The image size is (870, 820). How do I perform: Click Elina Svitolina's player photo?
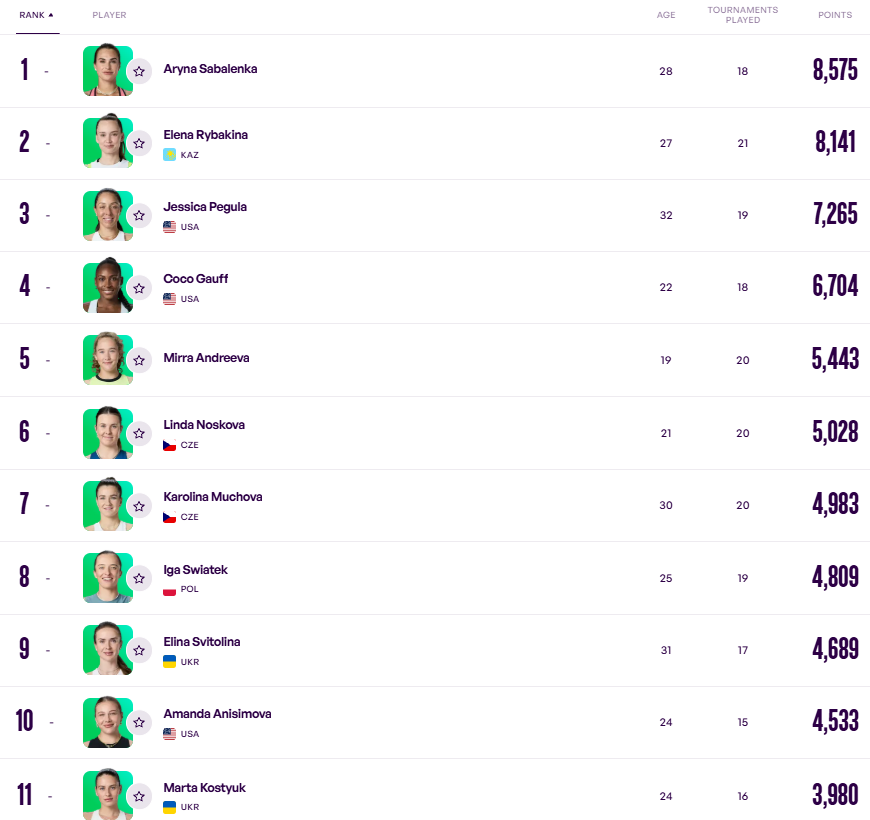pos(108,649)
